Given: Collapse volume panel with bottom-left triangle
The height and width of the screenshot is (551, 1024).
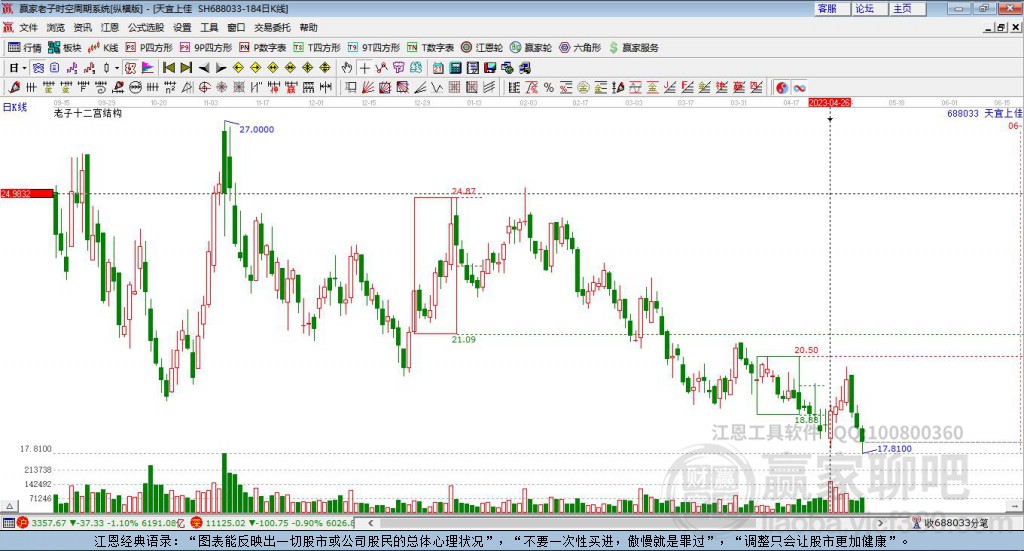Looking at the screenshot, I should (9, 506).
